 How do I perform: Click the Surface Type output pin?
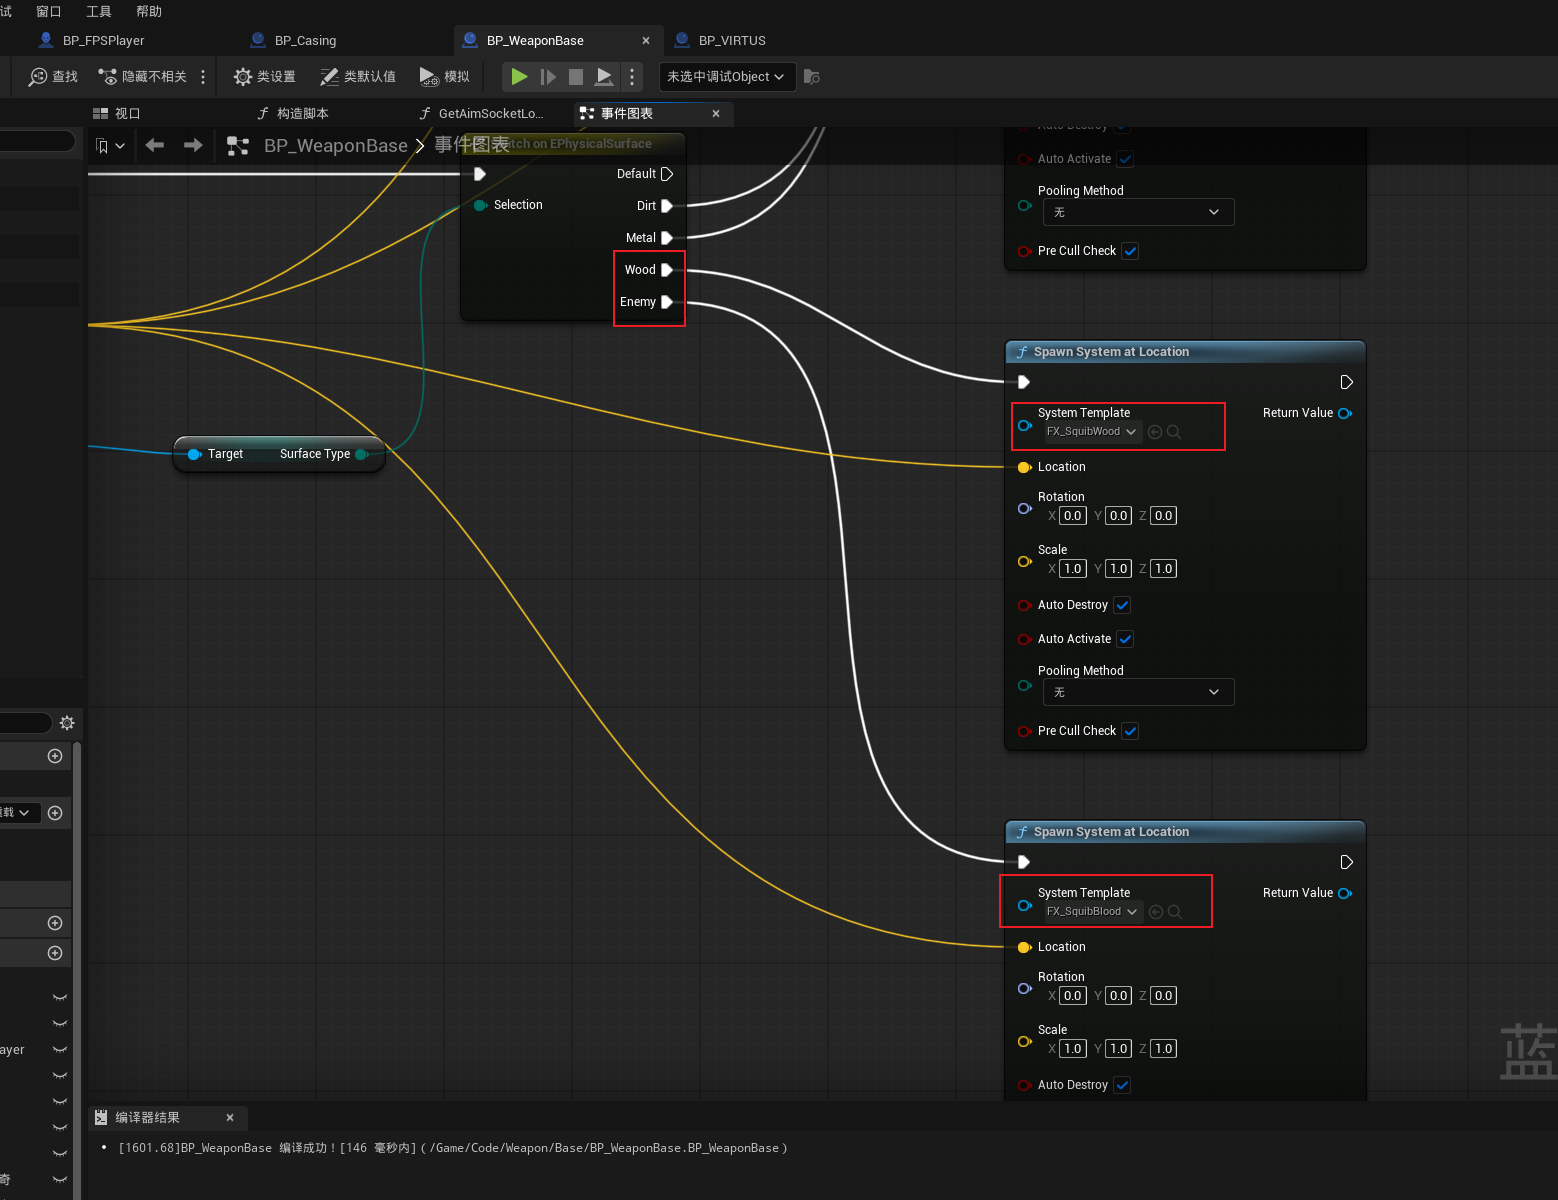point(362,454)
